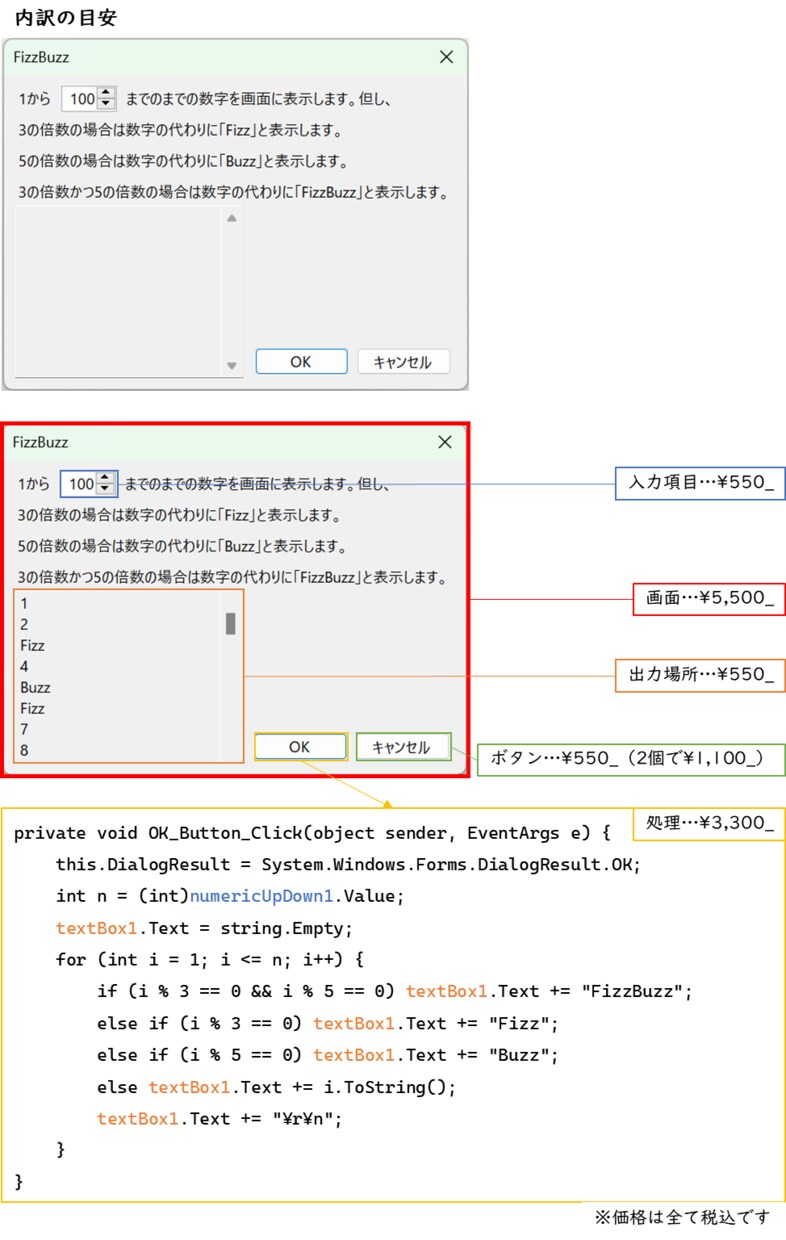Click OK in the FizzBuzz dialog with empty output
The image size is (786, 1240).
[301, 362]
